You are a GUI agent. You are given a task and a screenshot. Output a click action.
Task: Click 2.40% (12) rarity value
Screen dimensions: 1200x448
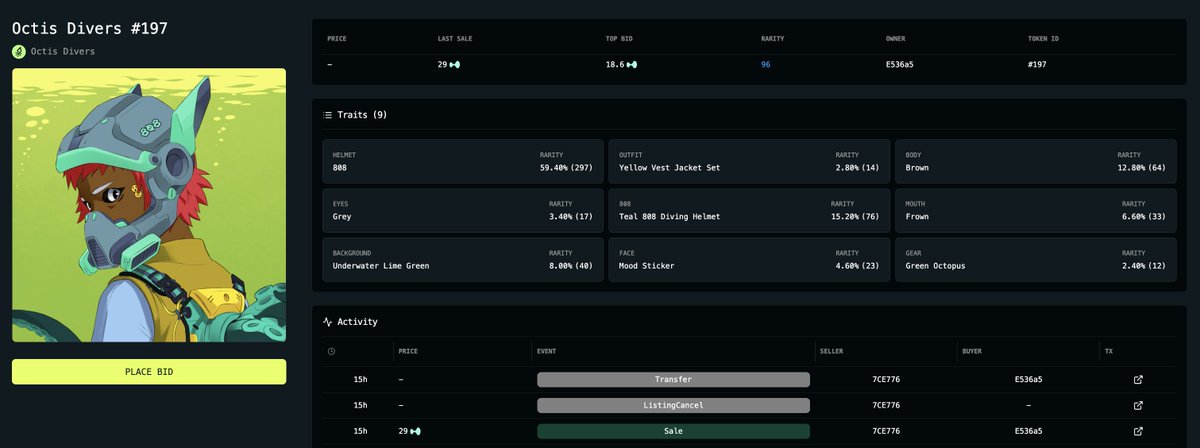pyautogui.click(x=1144, y=266)
